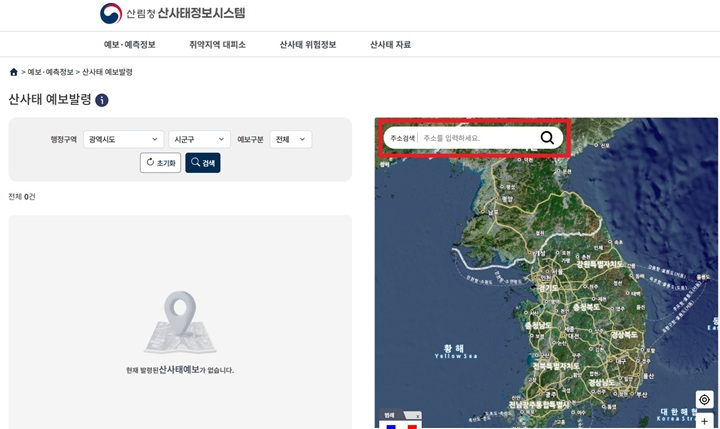Click the info icon beside 산사태 예보발령
The image size is (720, 429).
click(102, 100)
